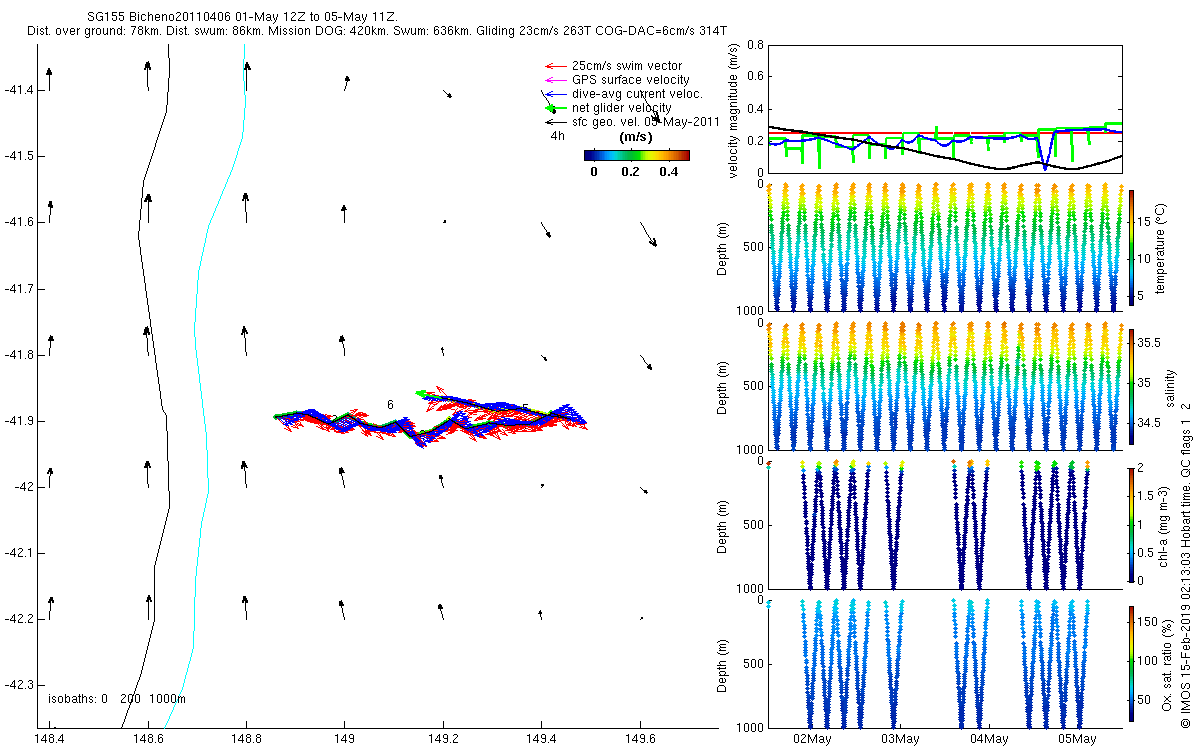Click the track label number 6 on the map
This screenshot has width=1200, height=750.
click(391, 404)
